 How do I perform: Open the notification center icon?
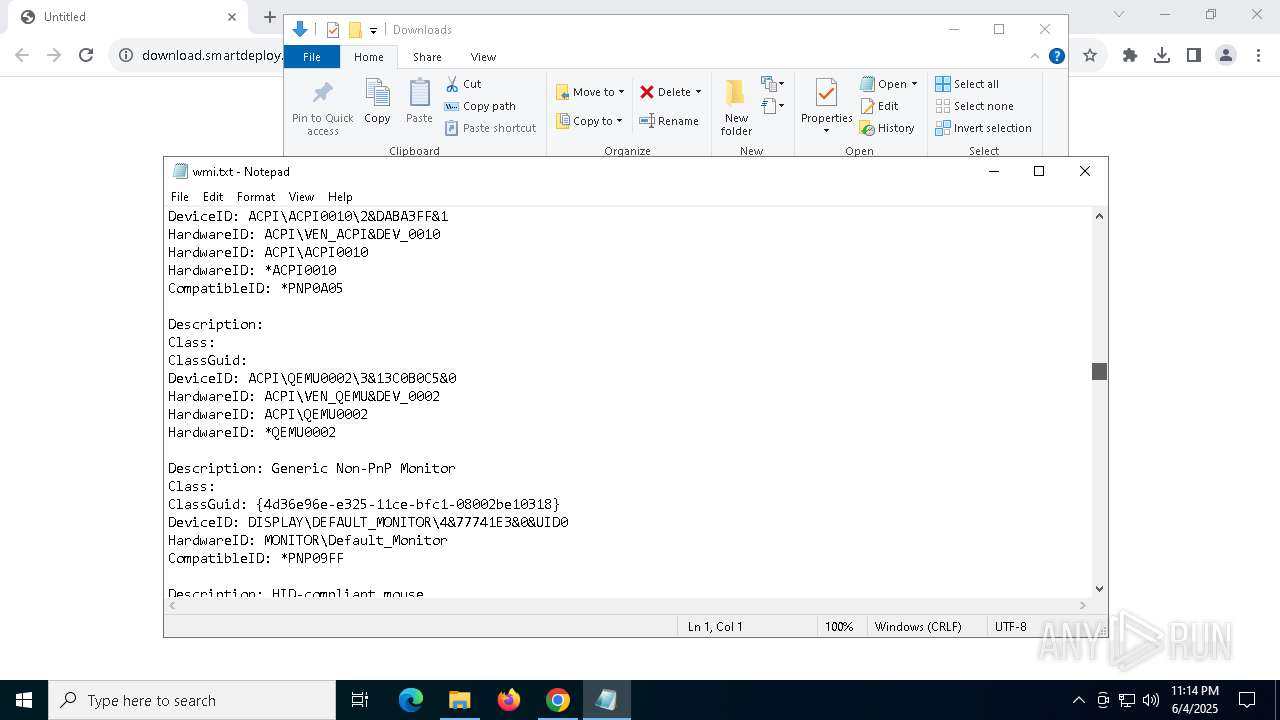1247,700
